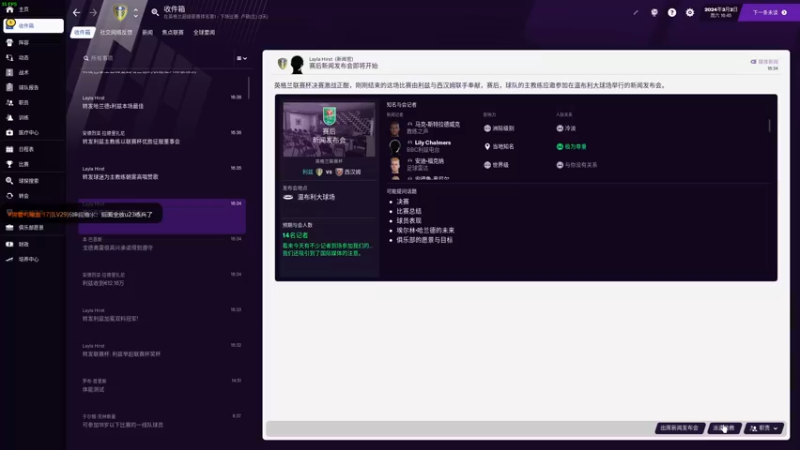
Task: Click the 俱乐部的愿景与目标 topic
Action: click(424, 240)
